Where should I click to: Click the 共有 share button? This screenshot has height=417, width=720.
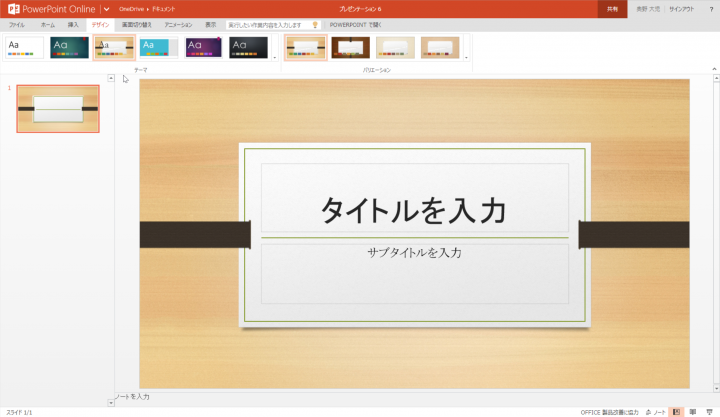612,9
